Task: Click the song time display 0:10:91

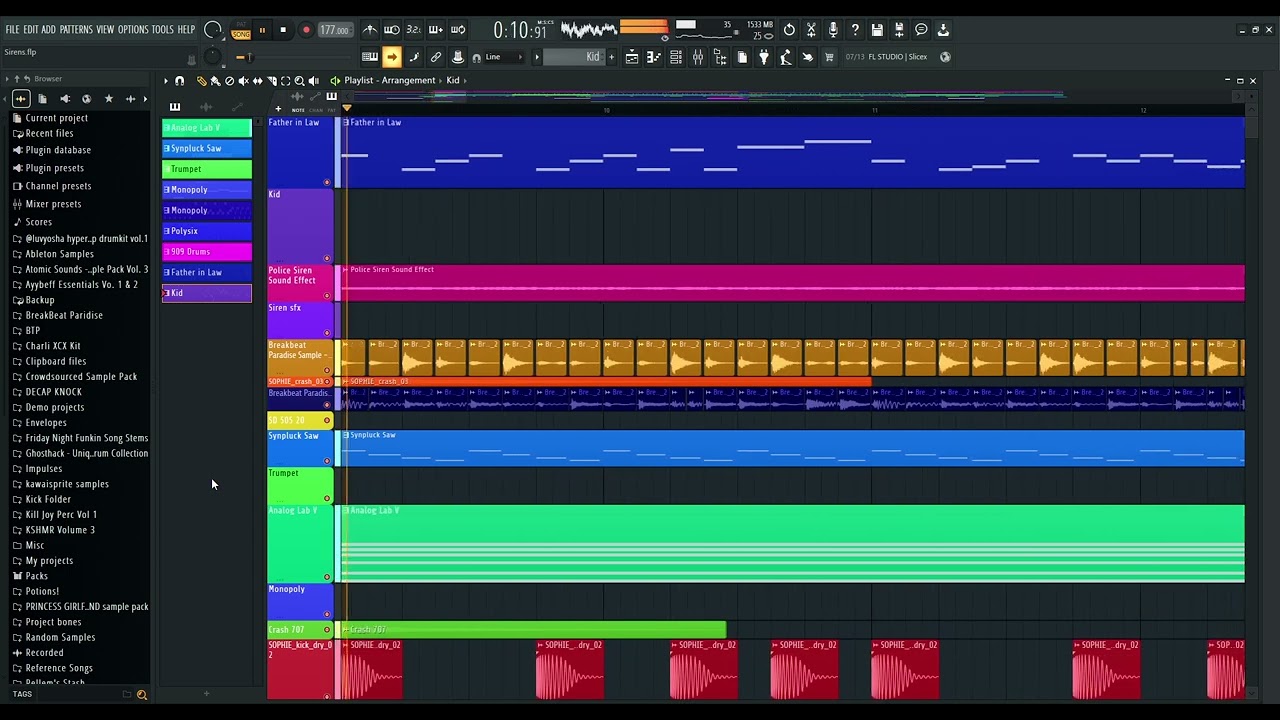Action: pos(520,30)
